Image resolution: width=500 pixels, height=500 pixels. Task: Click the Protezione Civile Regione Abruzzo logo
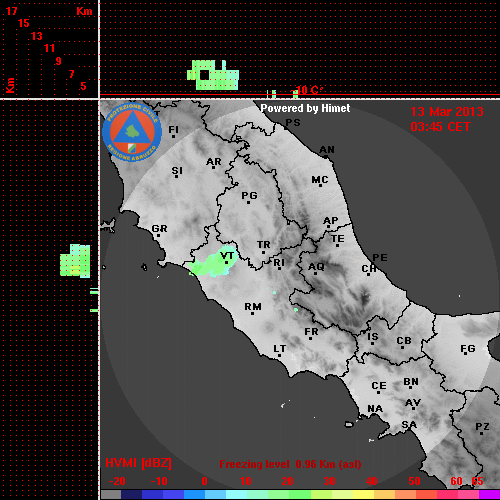[x=132, y=132]
